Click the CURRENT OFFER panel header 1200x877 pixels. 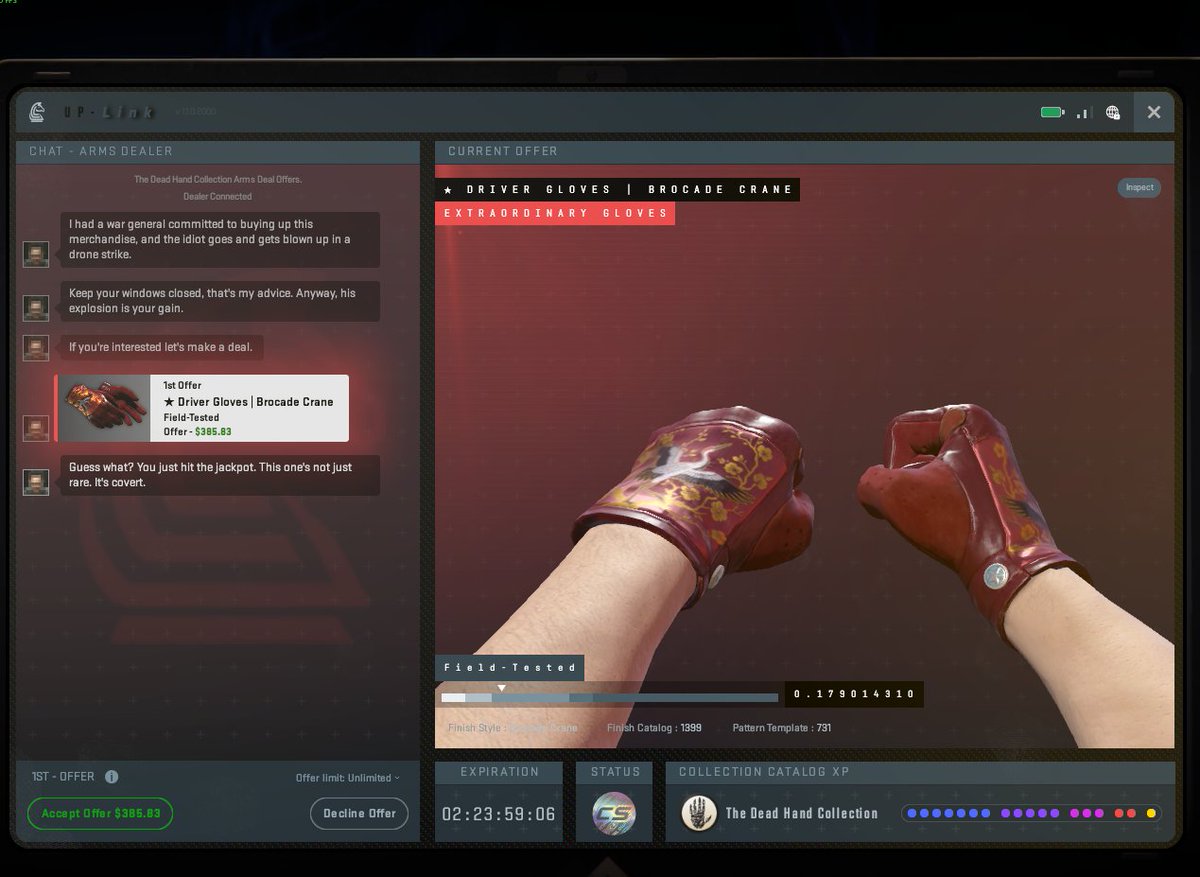click(804, 151)
